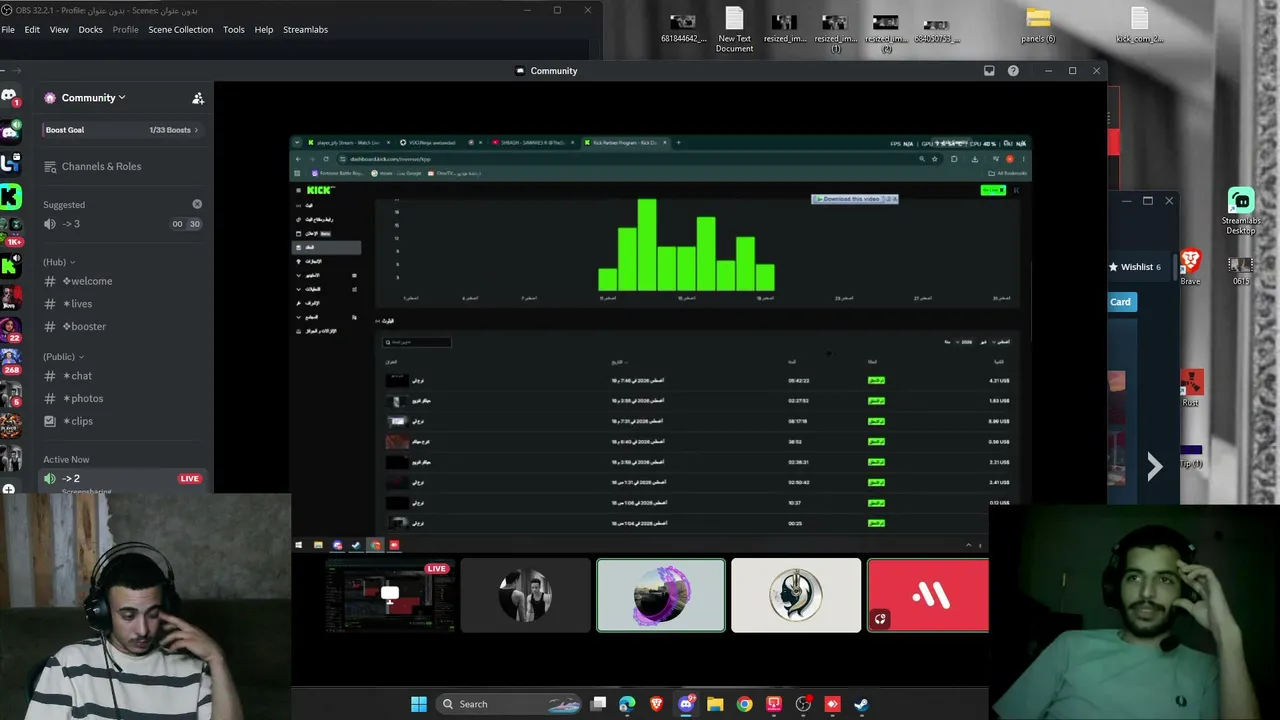Open the Community server dropdown
The image size is (1280, 720).
click(93, 98)
